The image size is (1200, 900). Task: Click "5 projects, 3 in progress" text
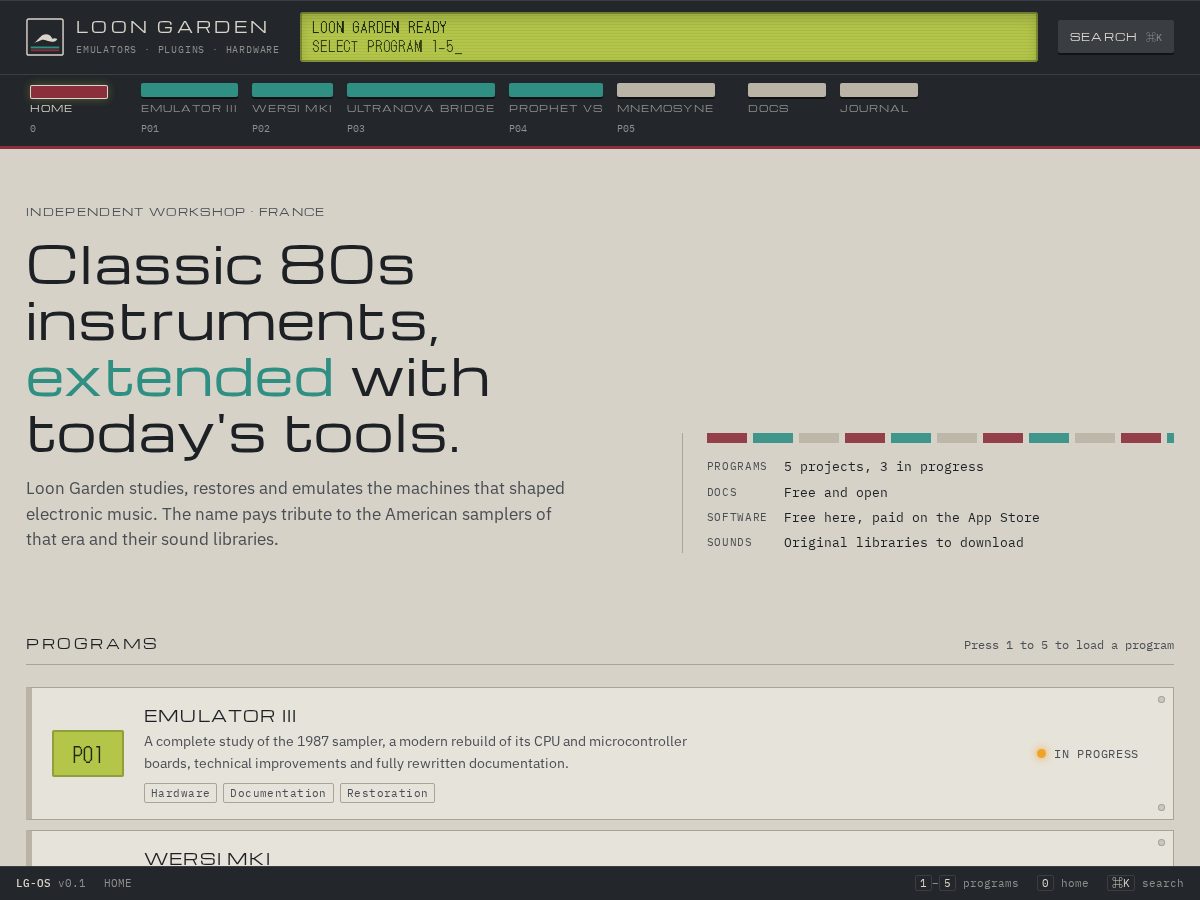[x=884, y=467]
